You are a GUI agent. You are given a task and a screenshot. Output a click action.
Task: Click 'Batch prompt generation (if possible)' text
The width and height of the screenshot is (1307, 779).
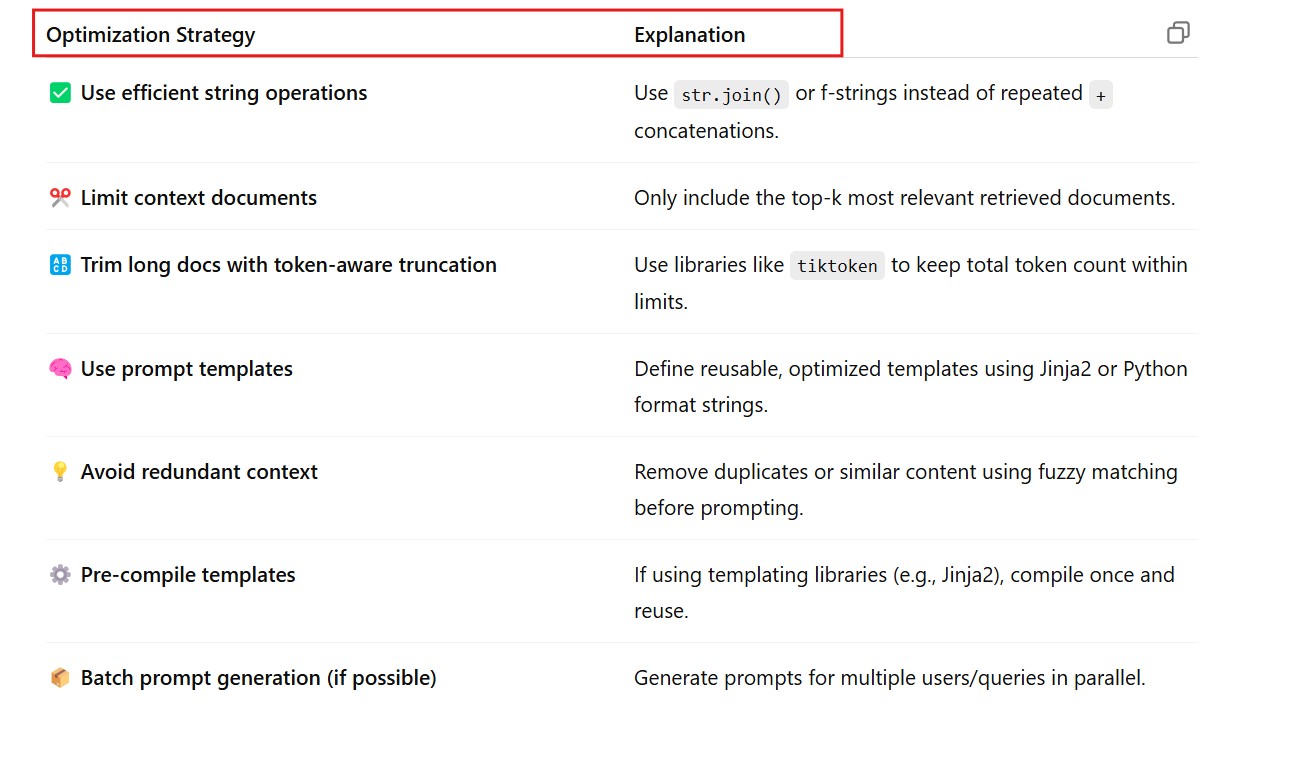pyautogui.click(x=258, y=678)
